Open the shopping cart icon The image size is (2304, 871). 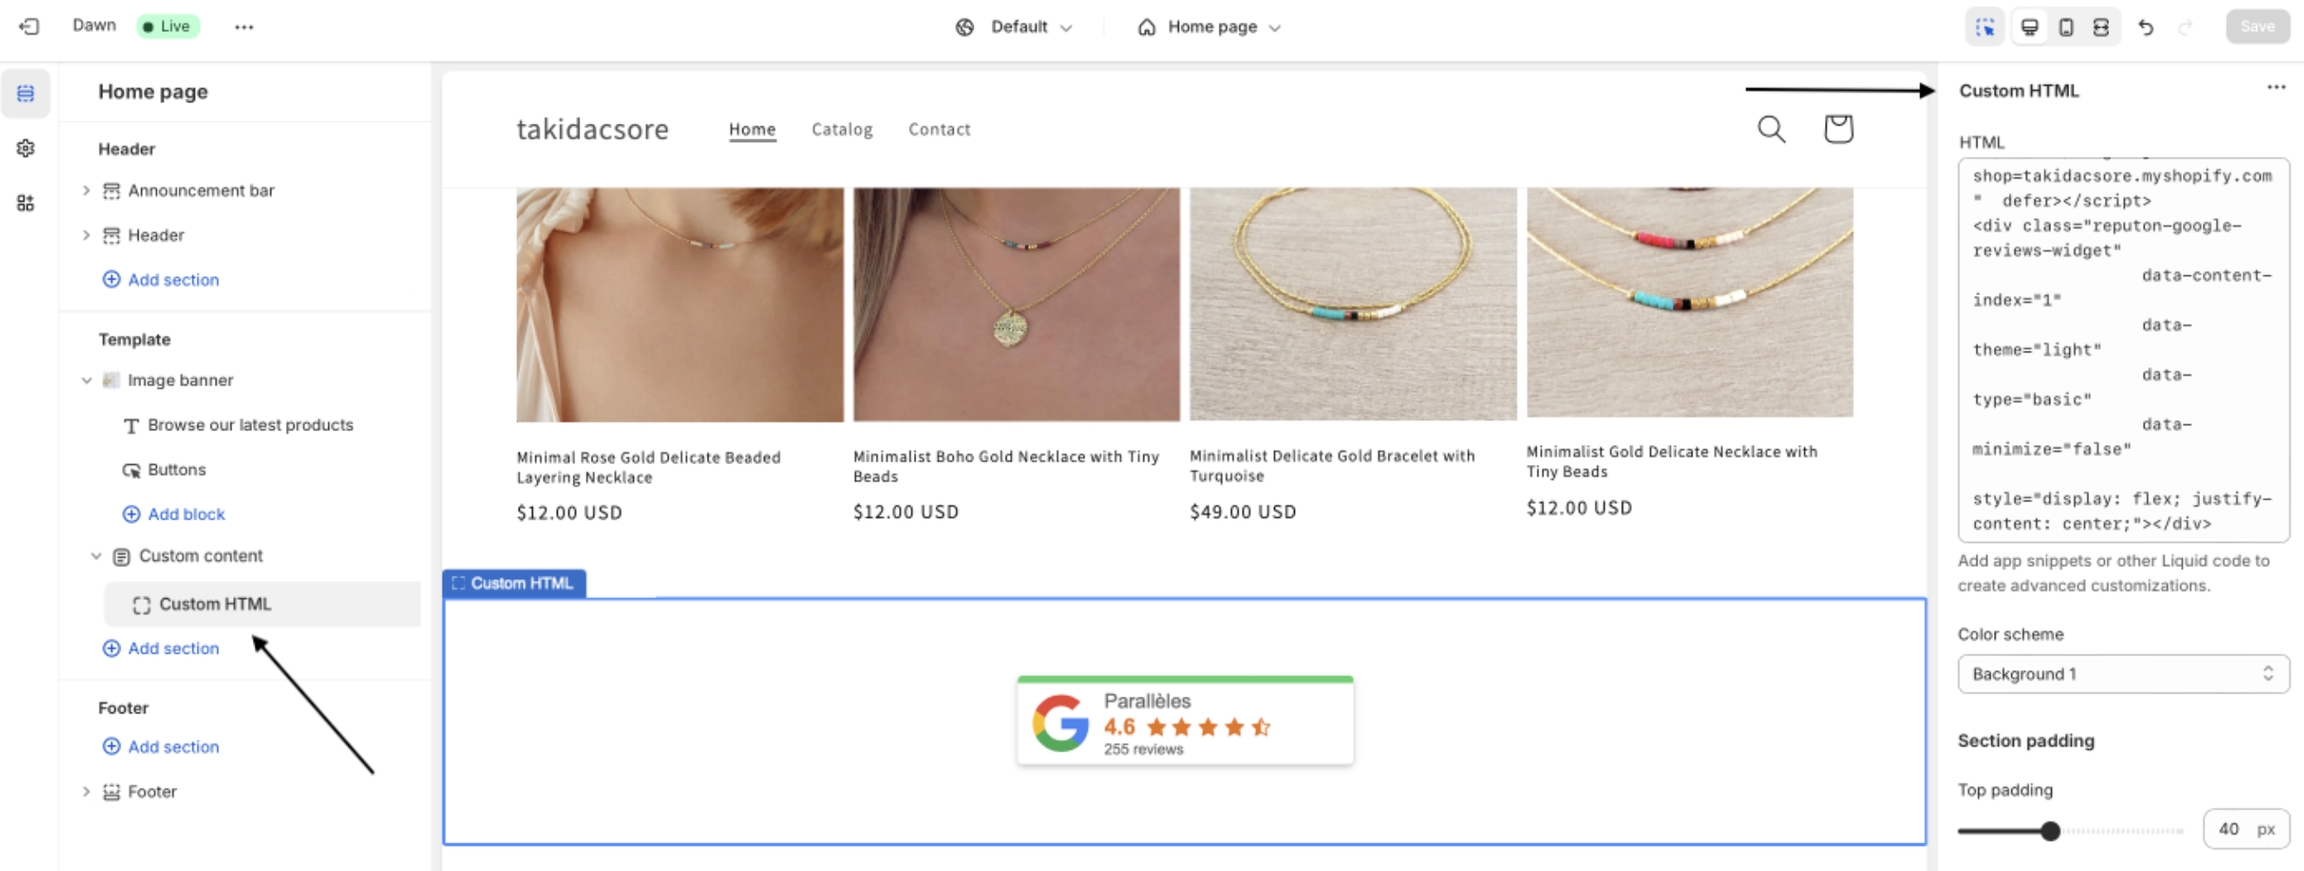click(1838, 129)
